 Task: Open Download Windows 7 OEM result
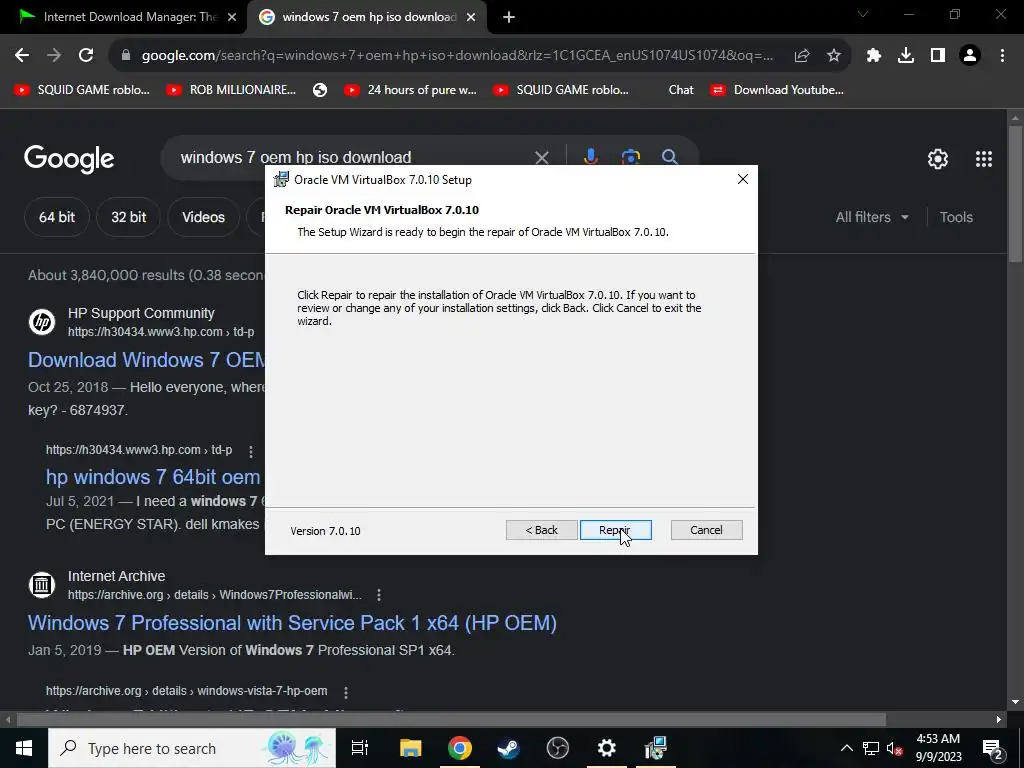[x=146, y=360]
